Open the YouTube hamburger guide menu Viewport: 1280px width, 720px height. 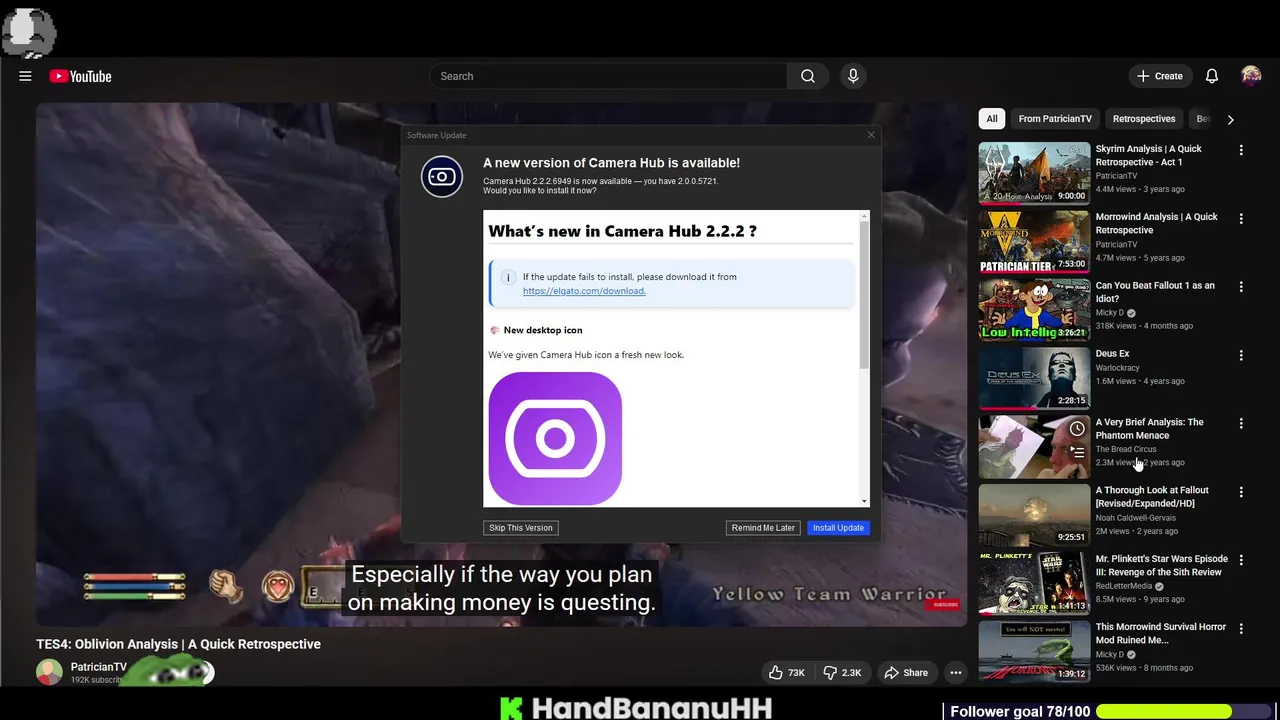(x=25, y=76)
